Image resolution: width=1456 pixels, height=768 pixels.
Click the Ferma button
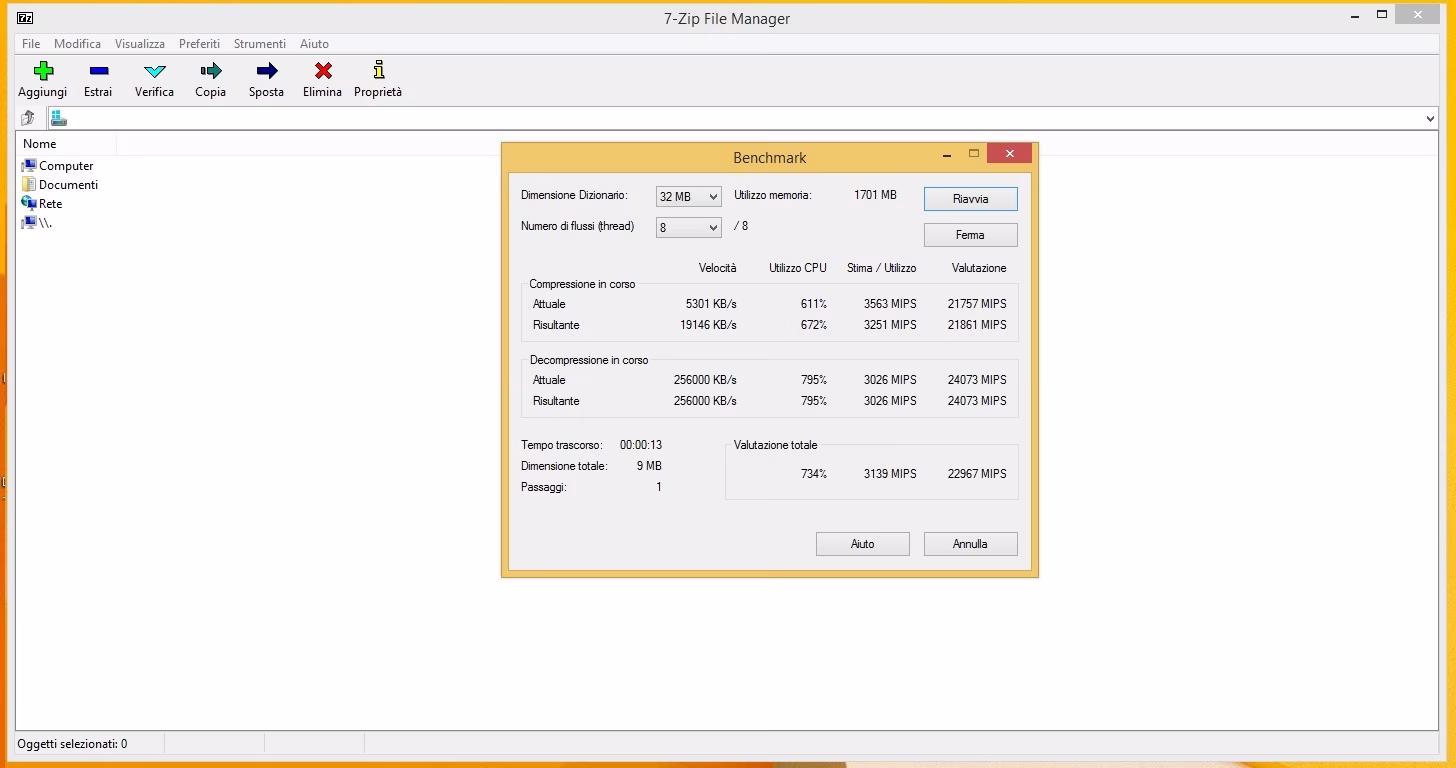click(970, 235)
